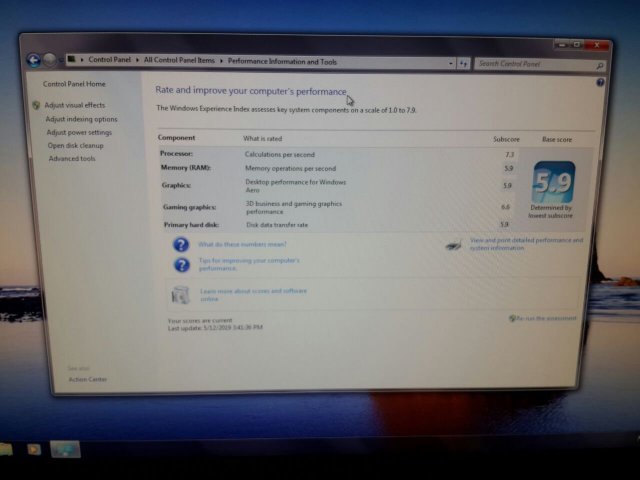Close the Control Panel window
Screen dimensions: 640x480
(x=597, y=45)
